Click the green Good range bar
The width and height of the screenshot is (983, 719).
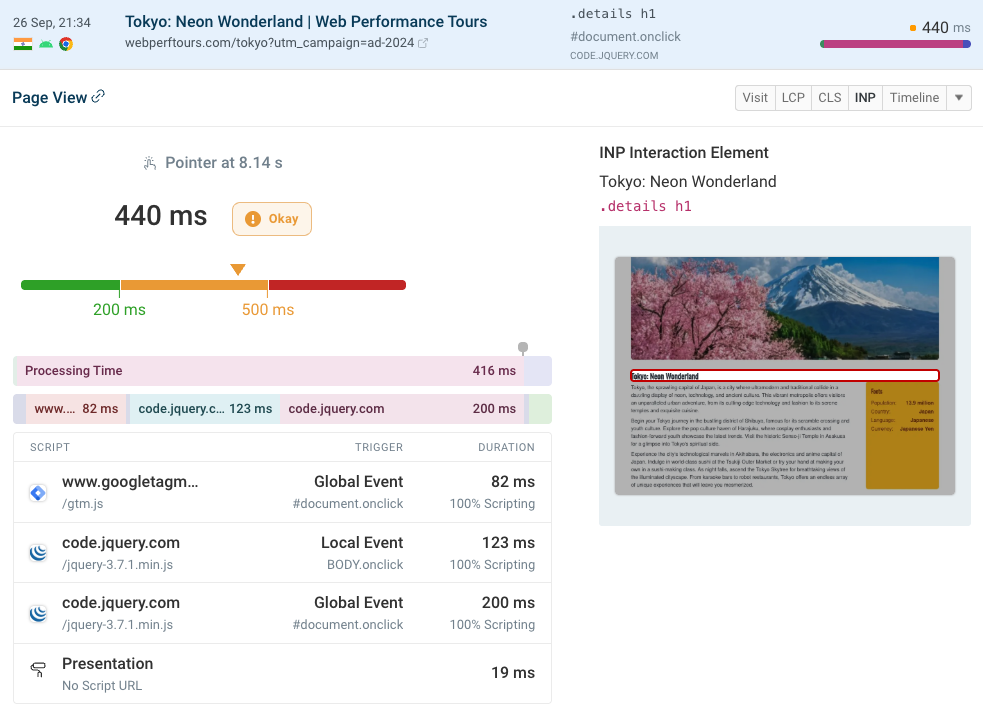click(x=70, y=285)
